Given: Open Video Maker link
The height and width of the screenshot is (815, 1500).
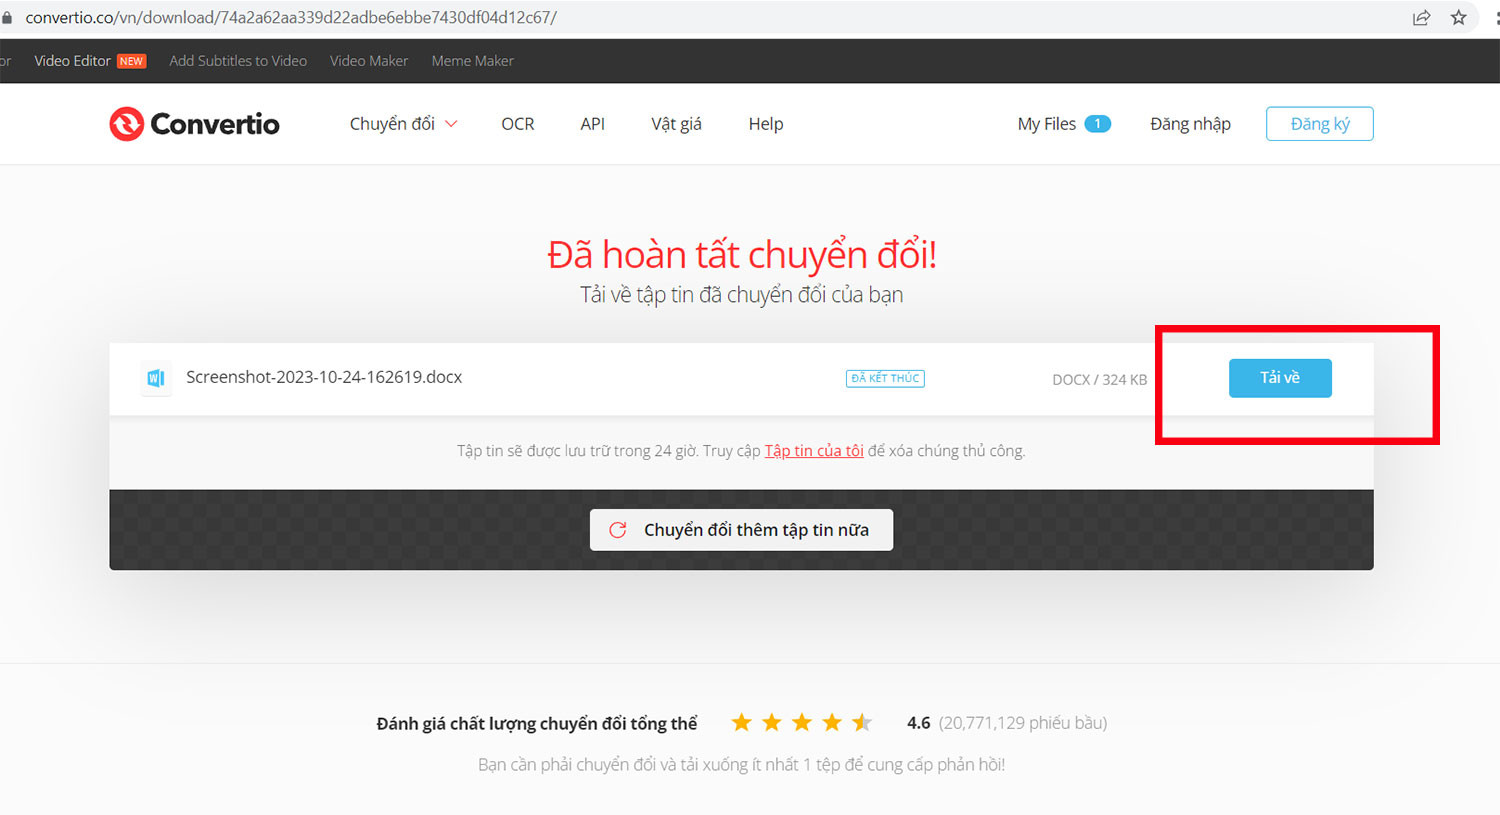Looking at the screenshot, I should (x=369, y=61).
